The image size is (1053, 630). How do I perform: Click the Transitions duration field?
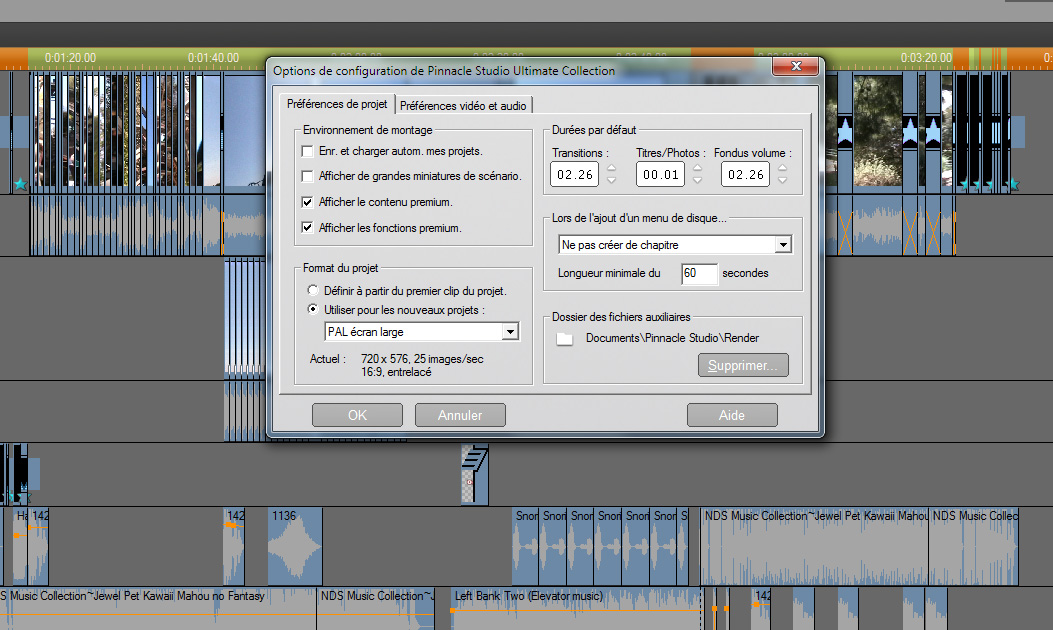click(x=575, y=175)
